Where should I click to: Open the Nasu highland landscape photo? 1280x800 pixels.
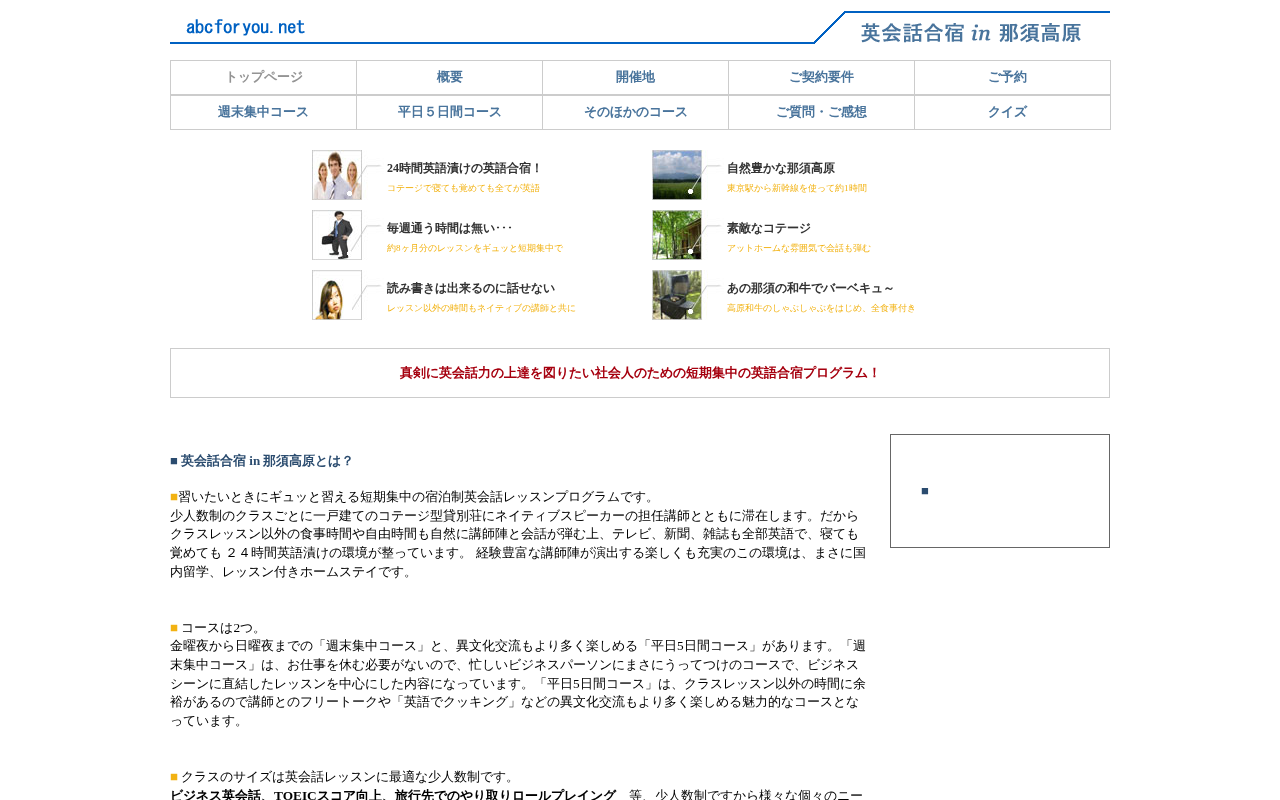click(677, 175)
